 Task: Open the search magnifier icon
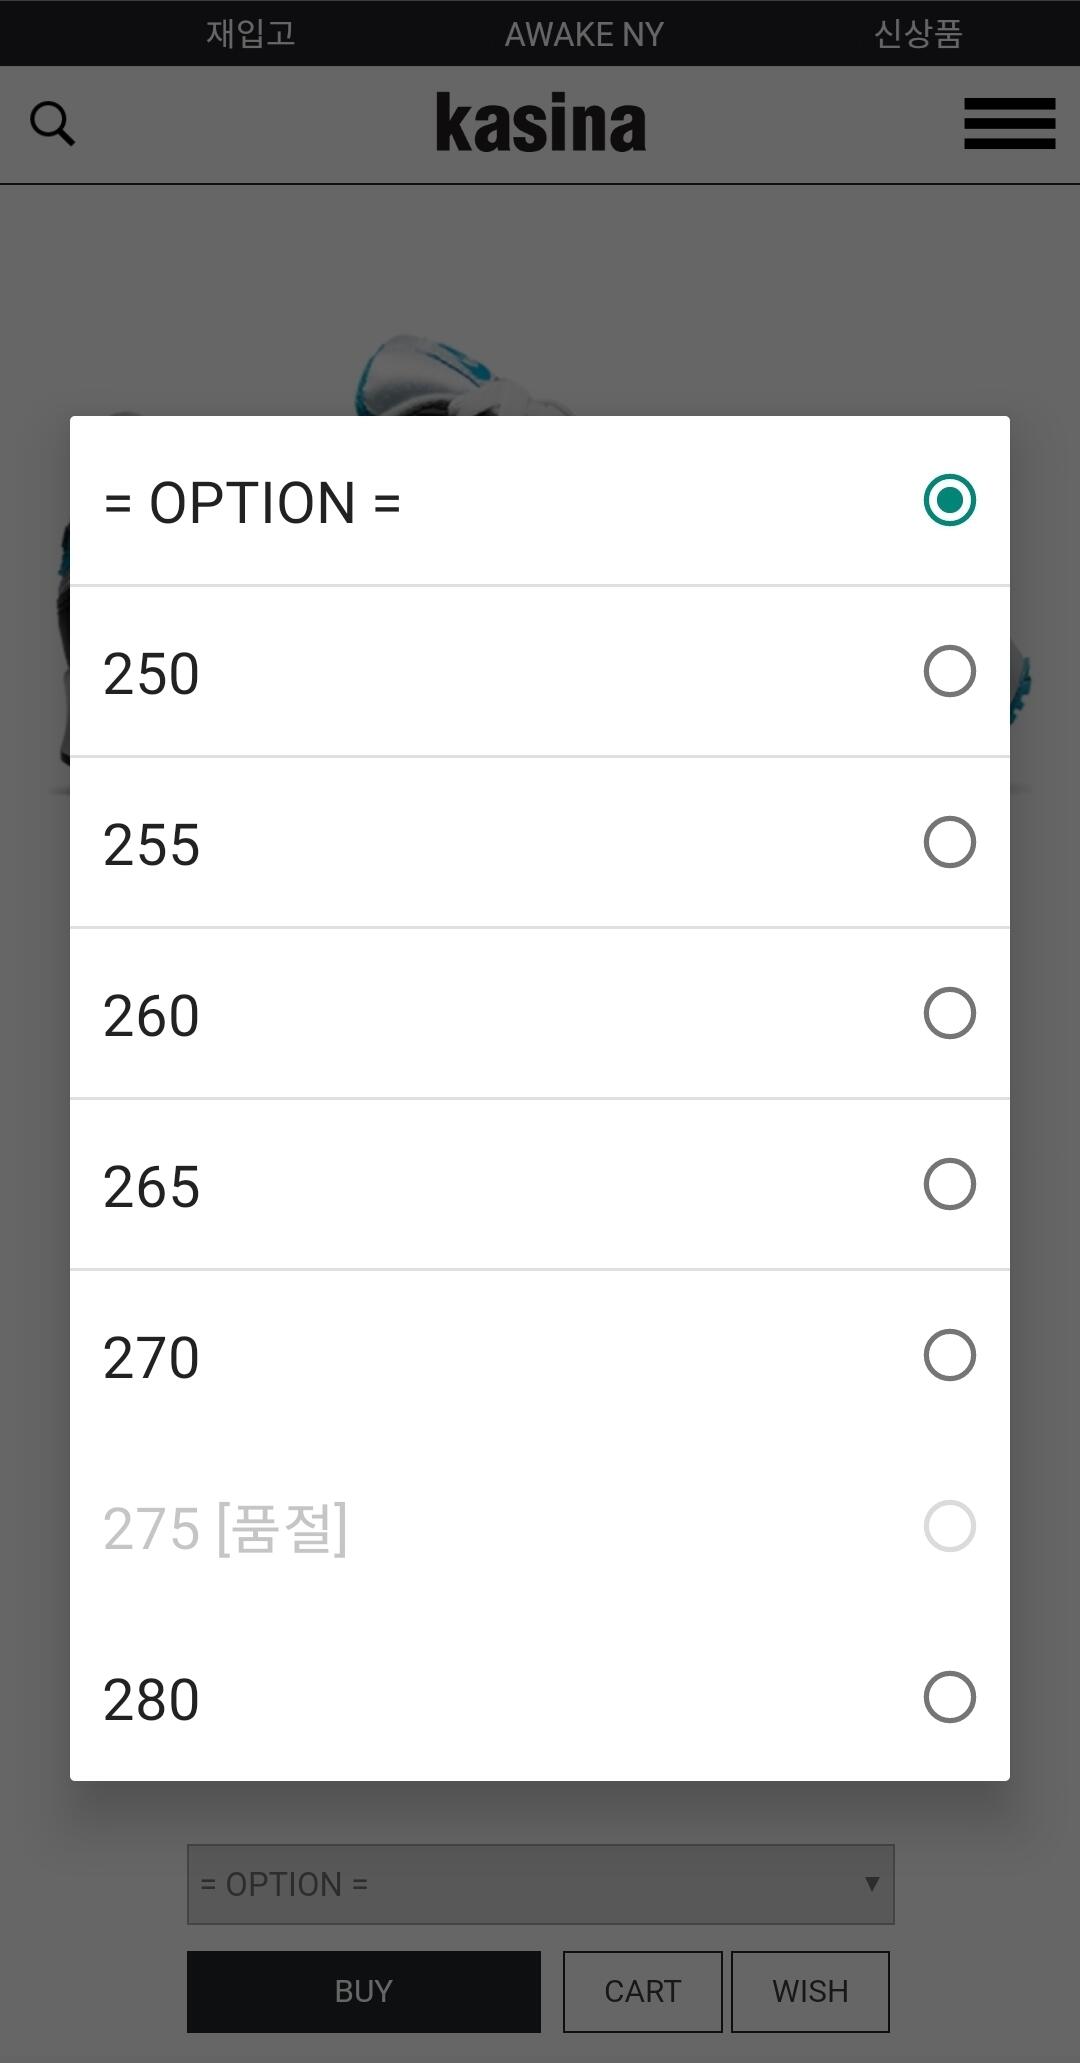point(52,124)
